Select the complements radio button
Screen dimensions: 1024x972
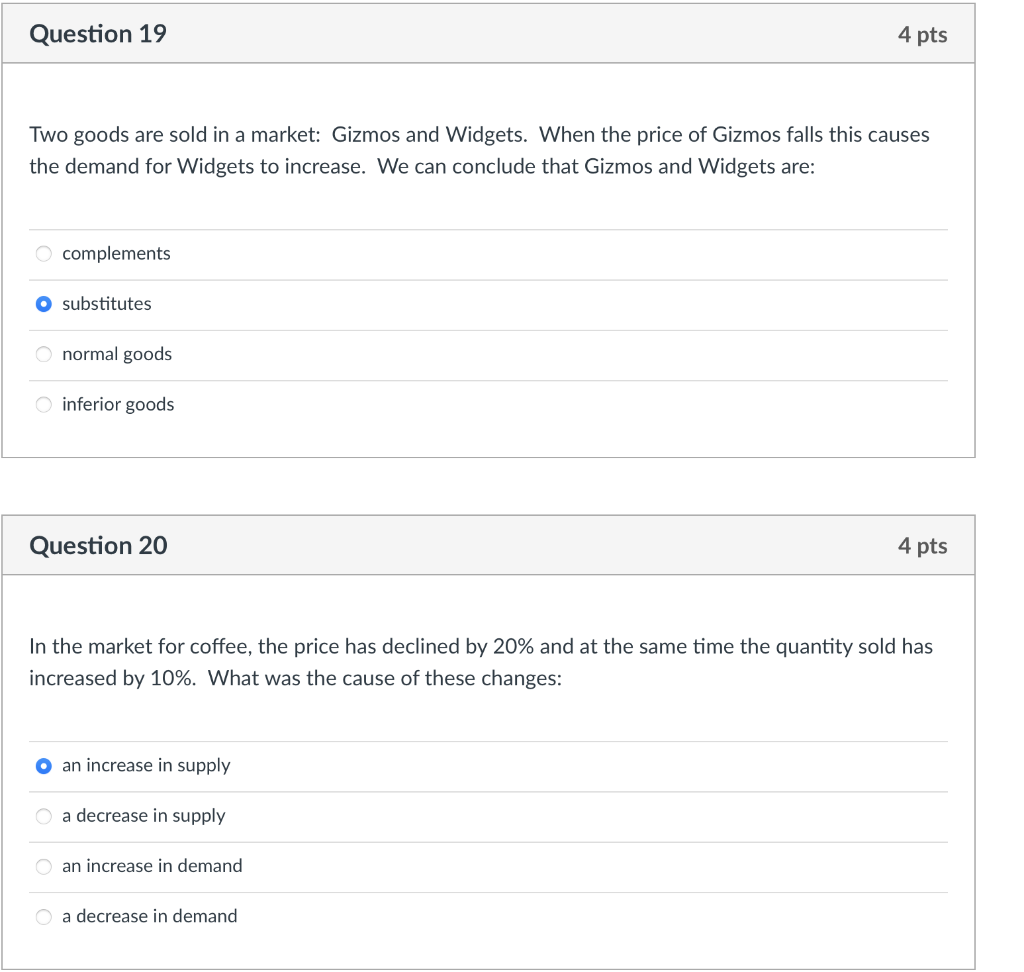click(44, 253)
